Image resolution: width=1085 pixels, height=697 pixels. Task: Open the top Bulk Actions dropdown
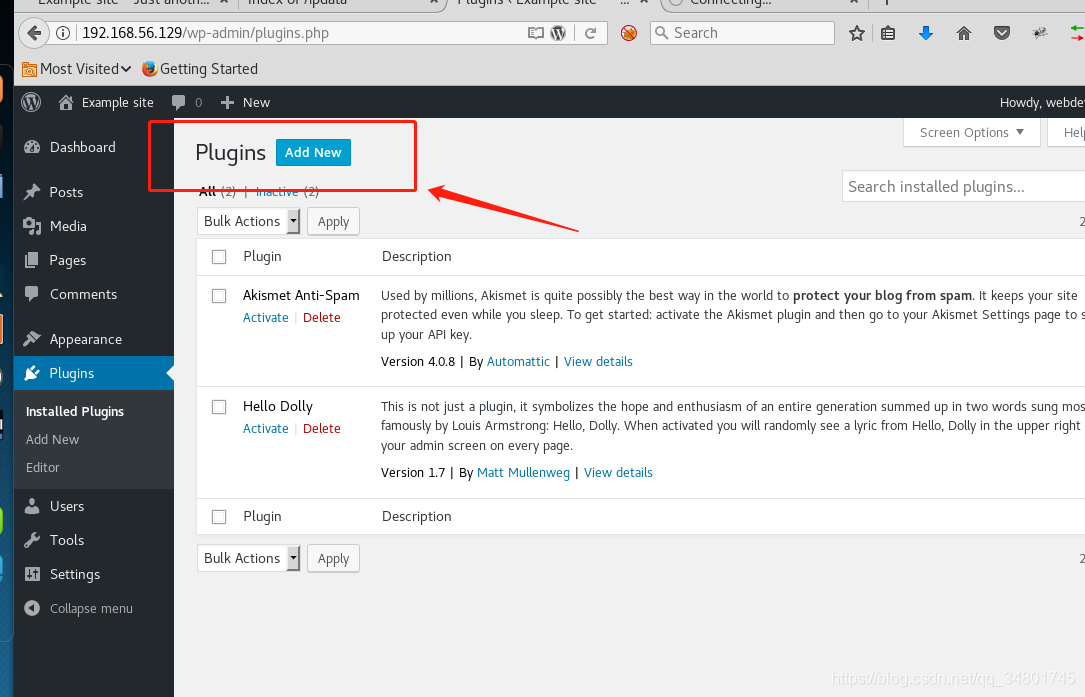coord(249,221)
